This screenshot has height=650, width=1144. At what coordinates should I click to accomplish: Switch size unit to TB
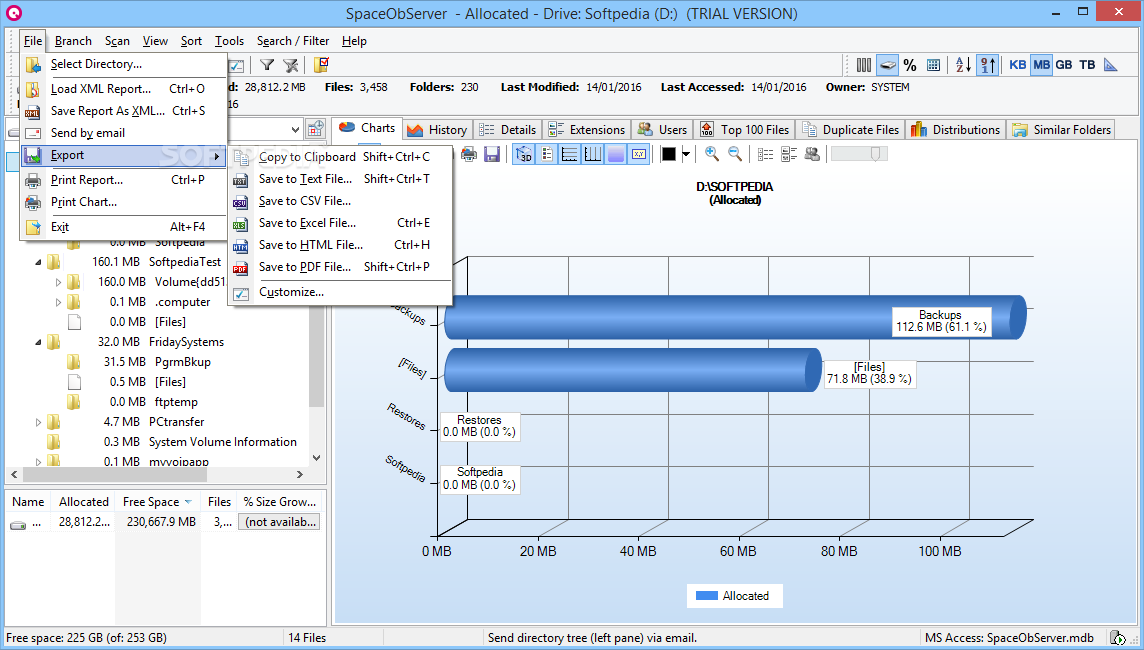coord(1087,65)
